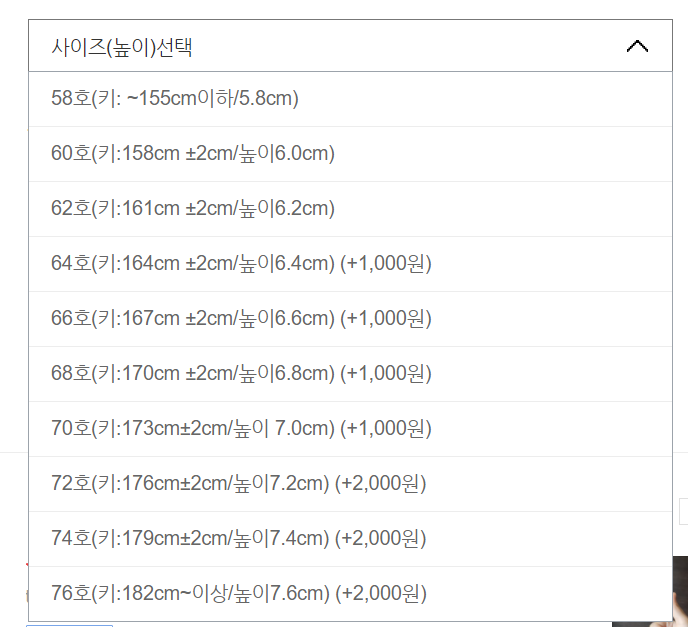The height and width of the screenshot is (627, 688).
Task: Choose the option with 6.0cm height
Action: click(193, 154)
